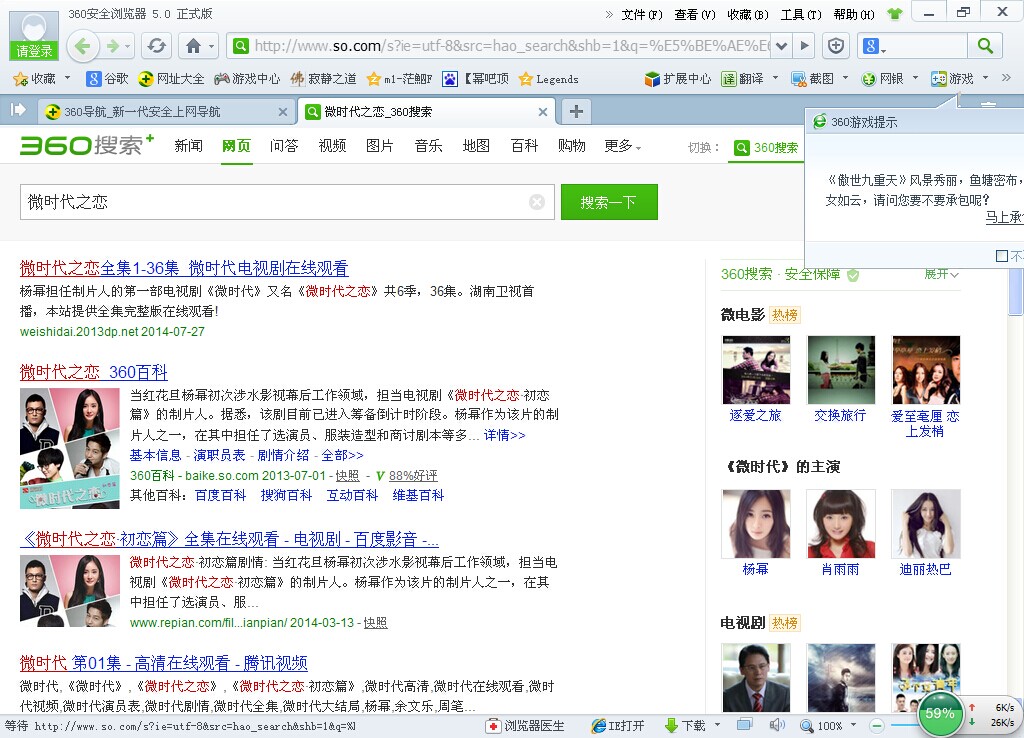
Task: Open the 幂吧顶 paw bookmark
Action: coord(475,79)
